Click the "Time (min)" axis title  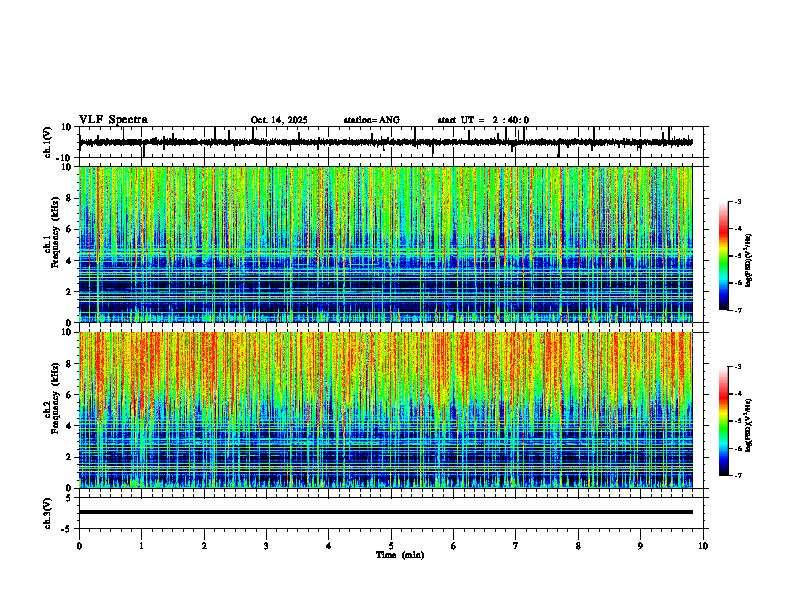click(x=400, y=555)
